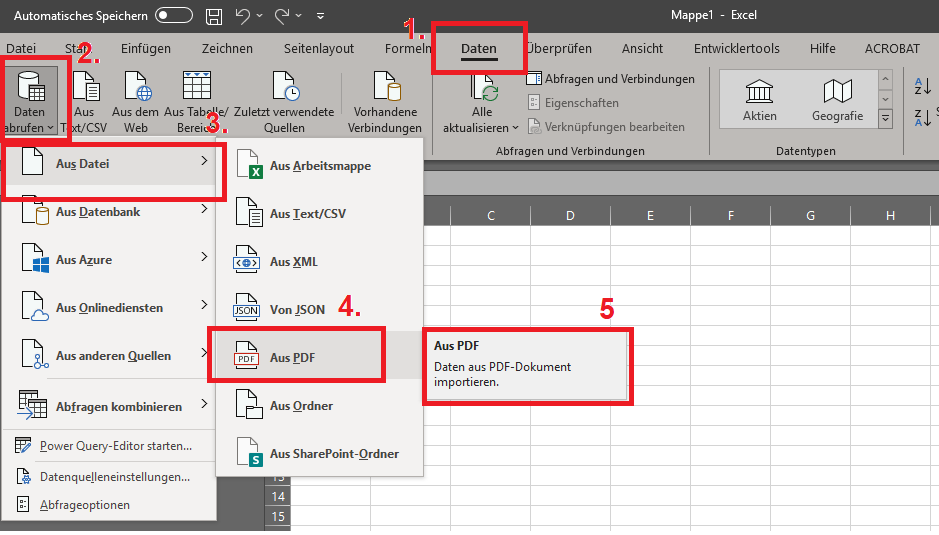Image resolution: width=939 pixels, height=535 pixels.
Task: Select the Geografie data type
Action: coord(837,100)
